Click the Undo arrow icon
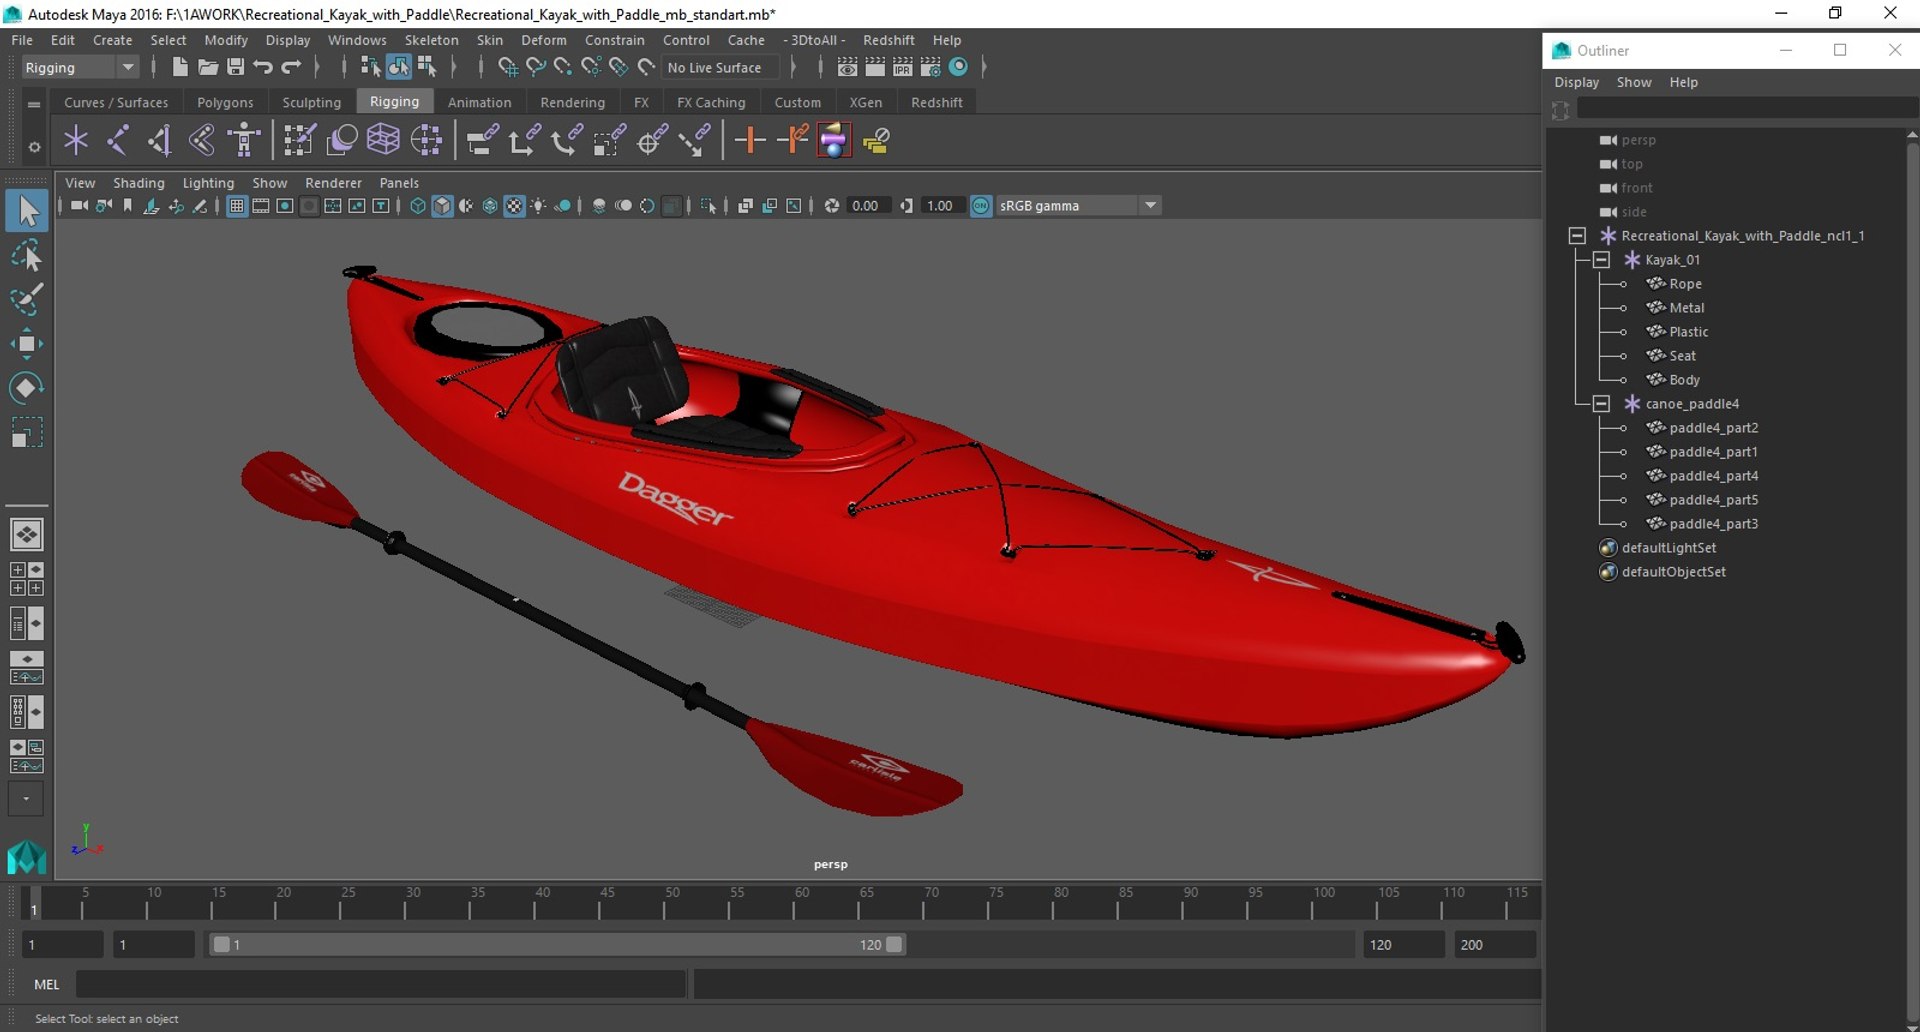The image size is (1920, 1032). [263, 67]
